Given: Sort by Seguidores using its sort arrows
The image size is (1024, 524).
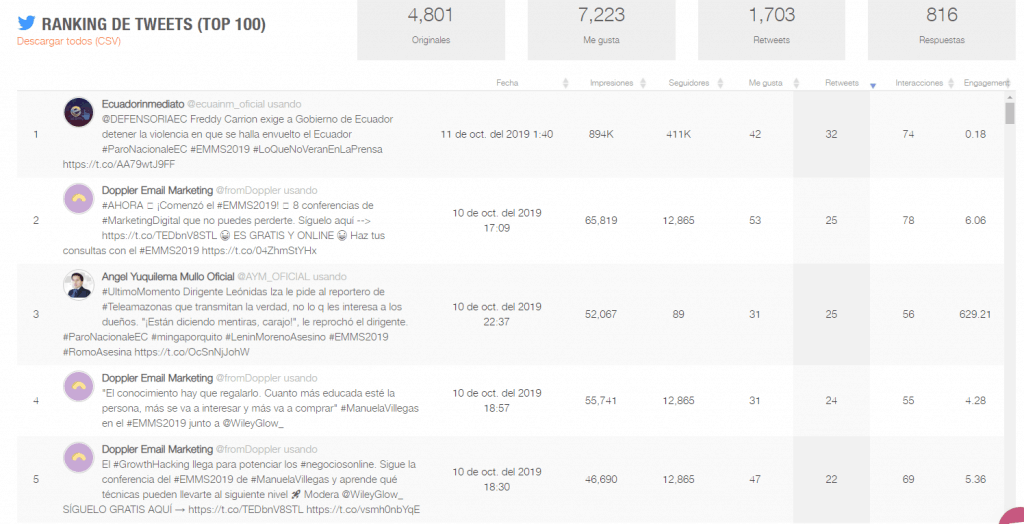Looking at the screenshot, I should tap(720, 83).
